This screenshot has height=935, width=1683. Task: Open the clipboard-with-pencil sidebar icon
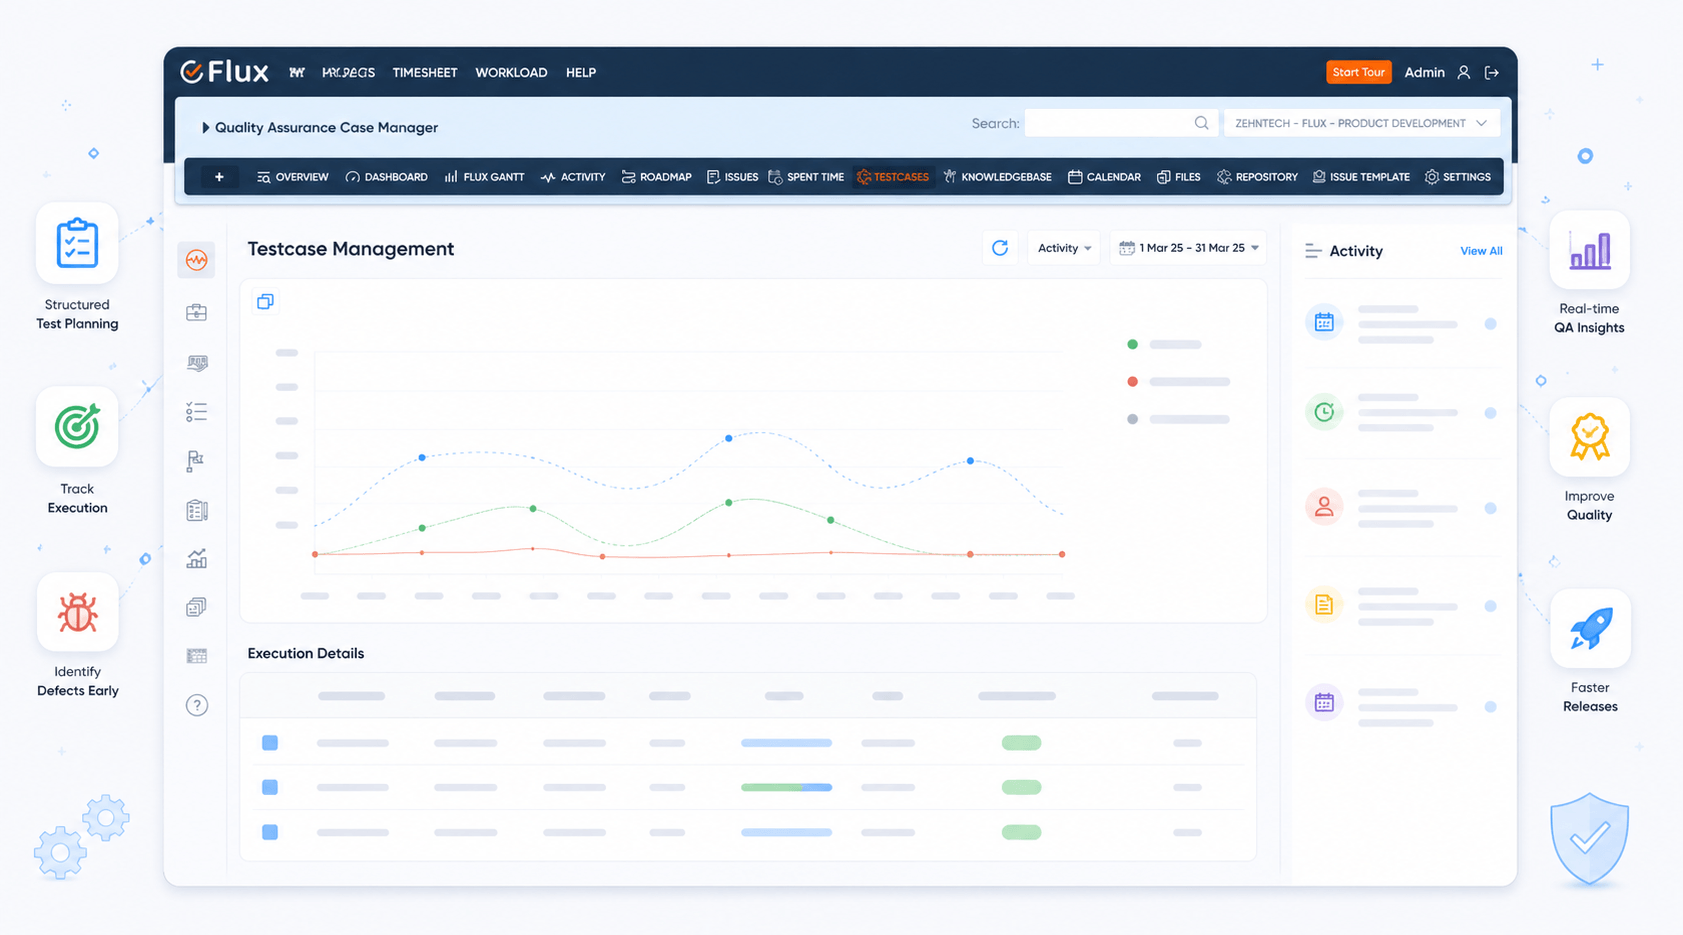[x=197, y=510]
